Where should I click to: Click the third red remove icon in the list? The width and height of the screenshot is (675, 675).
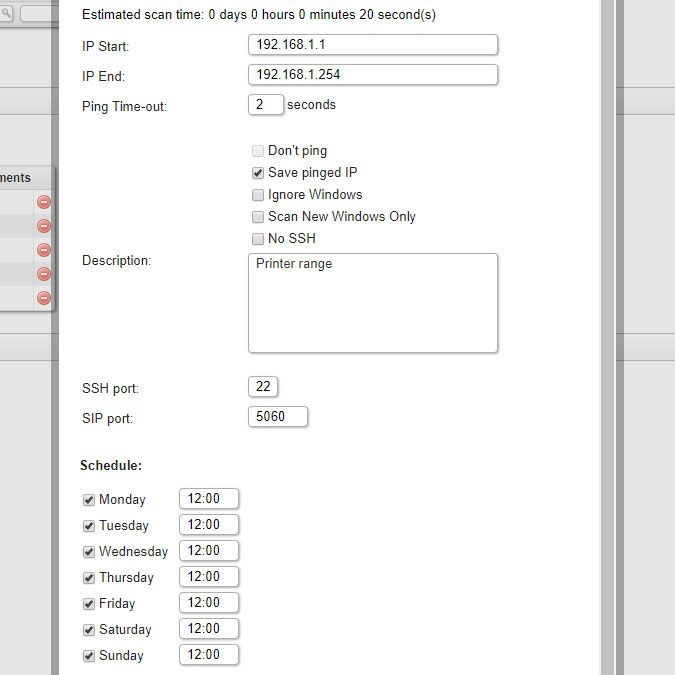click(44, 250)
